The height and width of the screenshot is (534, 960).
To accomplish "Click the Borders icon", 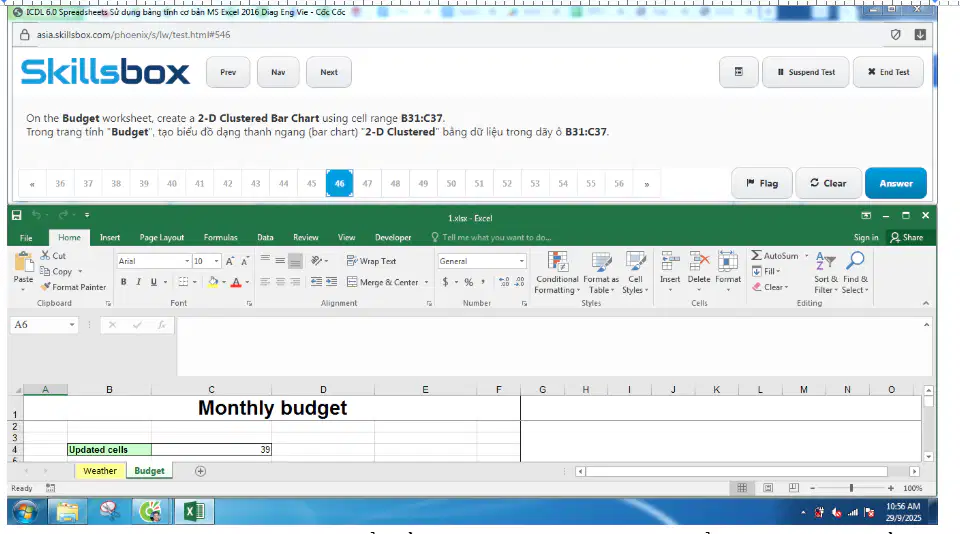I will [183, 282].
